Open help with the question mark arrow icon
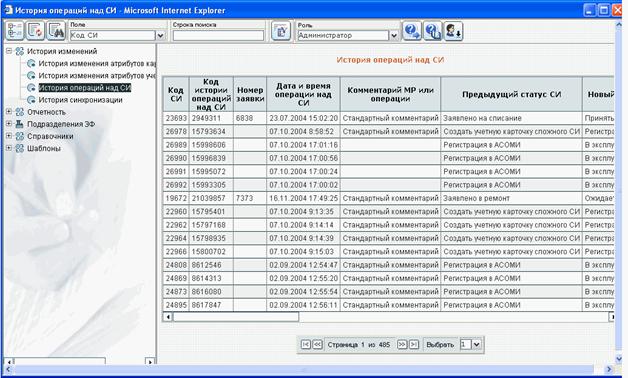The image size is (628, 378). pyautogui.click(x=412, y=30)
